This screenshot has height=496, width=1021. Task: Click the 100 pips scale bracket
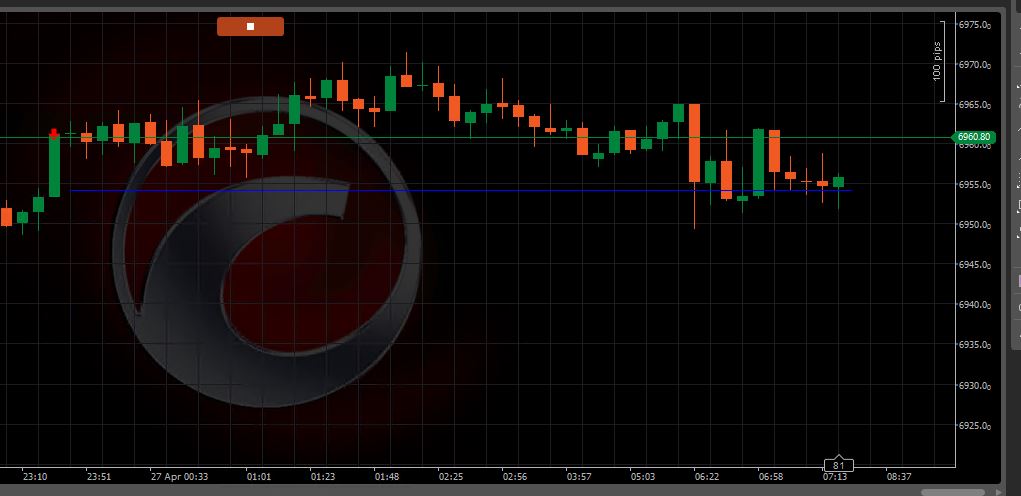[940, 61]
